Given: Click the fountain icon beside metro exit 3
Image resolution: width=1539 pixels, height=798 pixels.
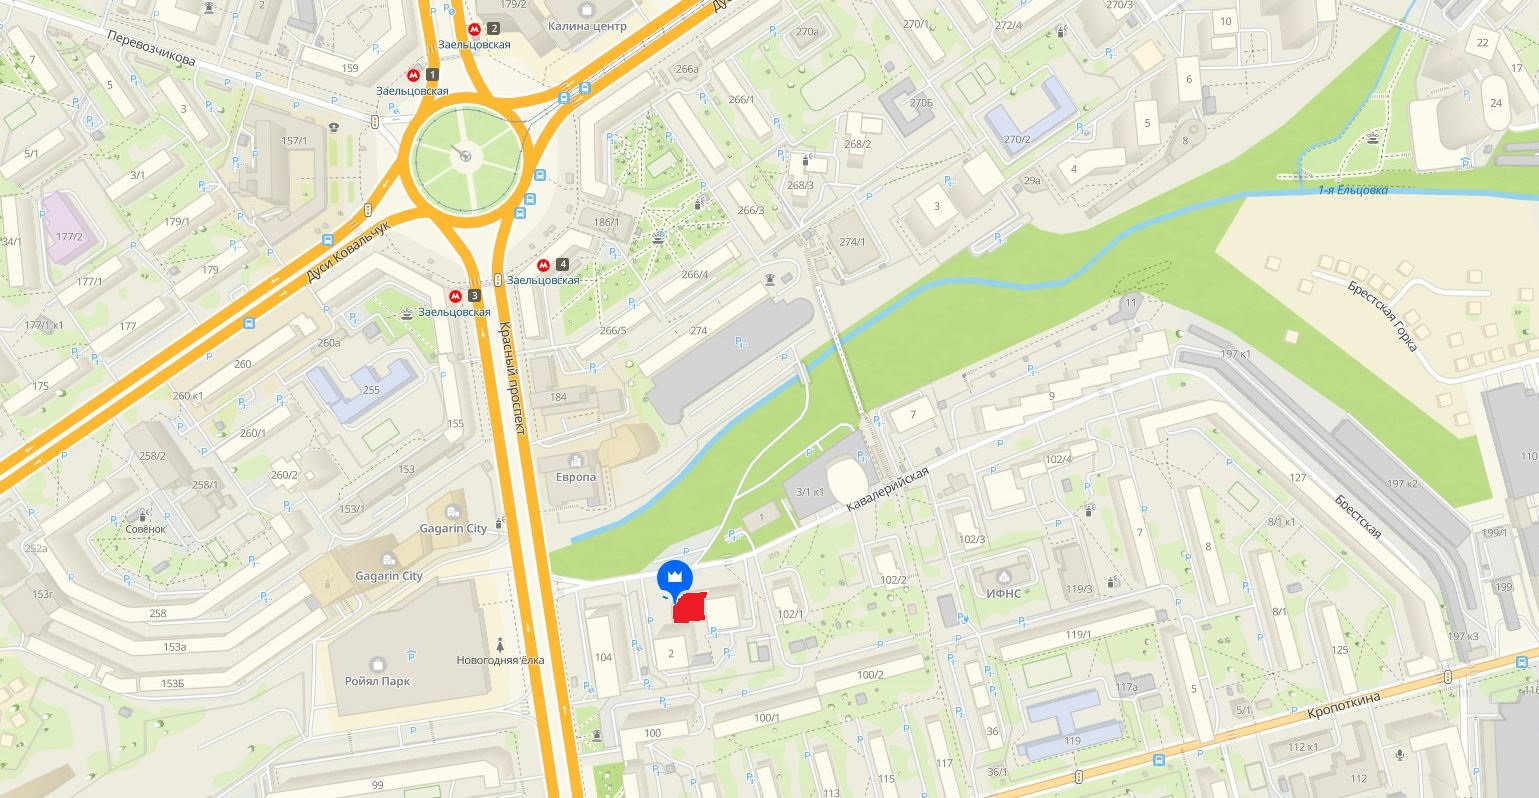Looking at the screenshot, I should click(x=406, y=313).
